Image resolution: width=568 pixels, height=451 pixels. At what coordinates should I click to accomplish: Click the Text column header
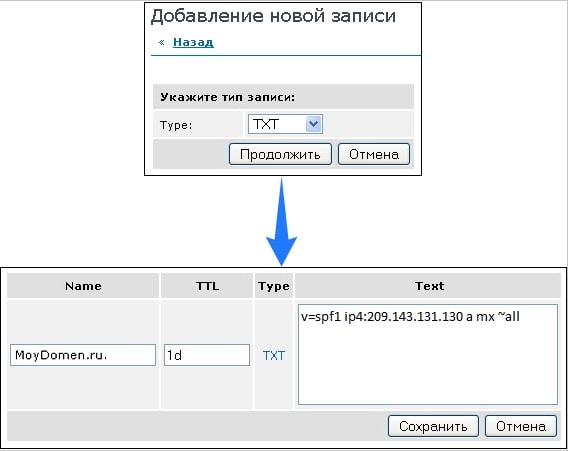[x=429, y=286]
